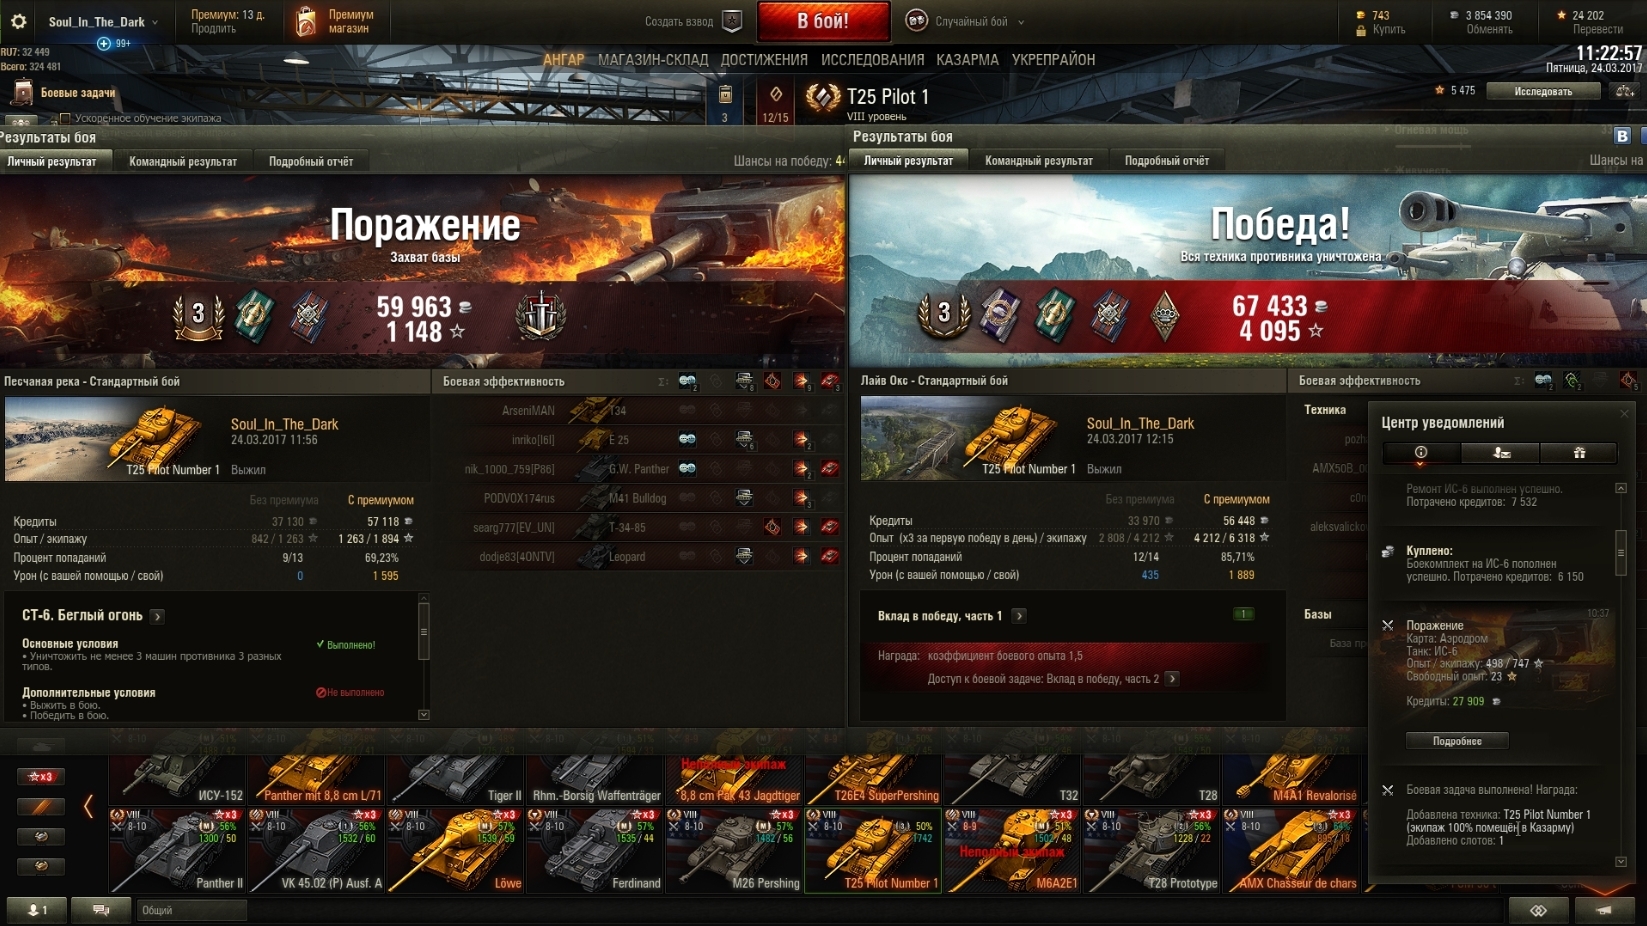Image resolution: width=1647 pixels, height=926 pixels.
Task: Open Командный результат tab in defeat report
Action: coord(183,161)
